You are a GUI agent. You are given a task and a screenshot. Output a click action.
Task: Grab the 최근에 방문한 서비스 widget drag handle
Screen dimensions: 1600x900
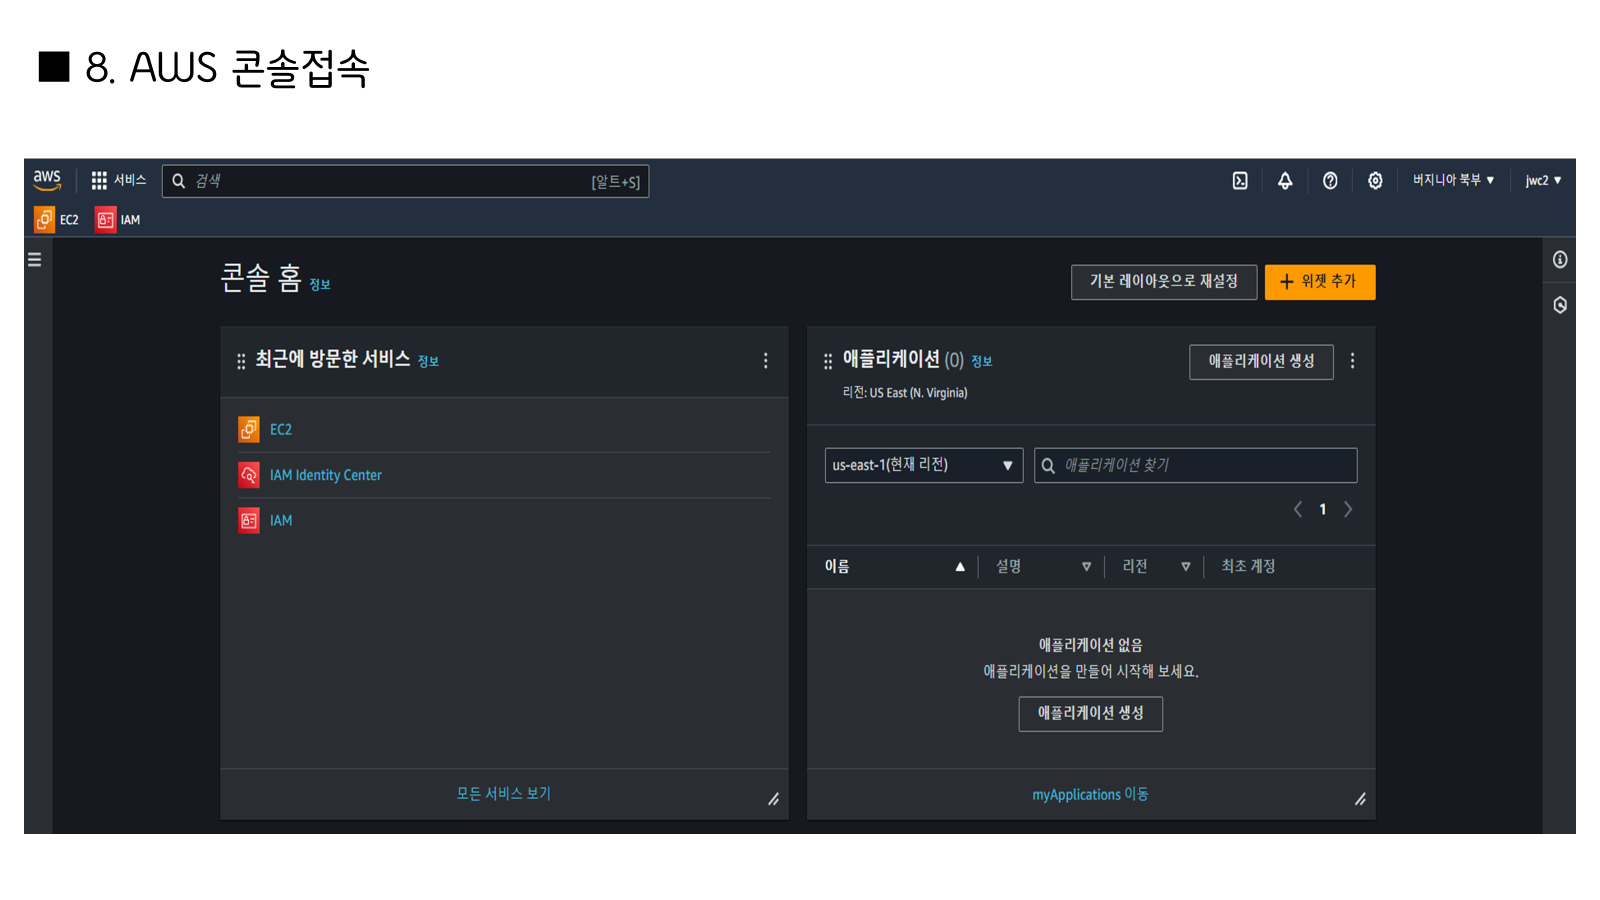pos(241,361)
